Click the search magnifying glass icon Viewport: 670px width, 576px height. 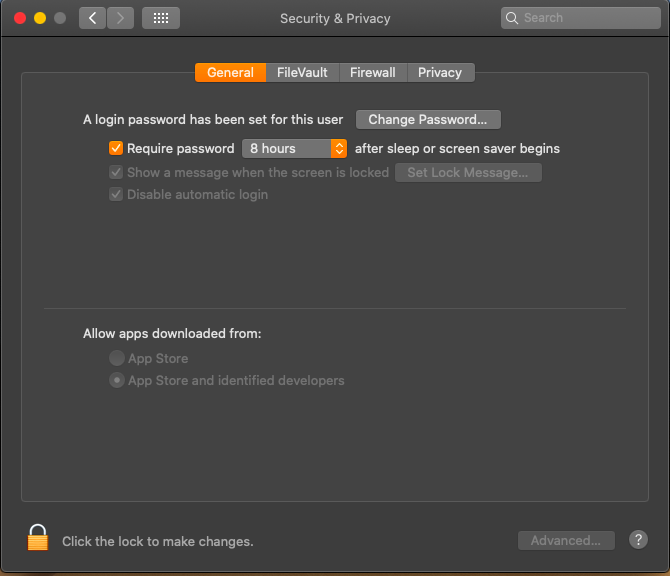coord(513,18)
